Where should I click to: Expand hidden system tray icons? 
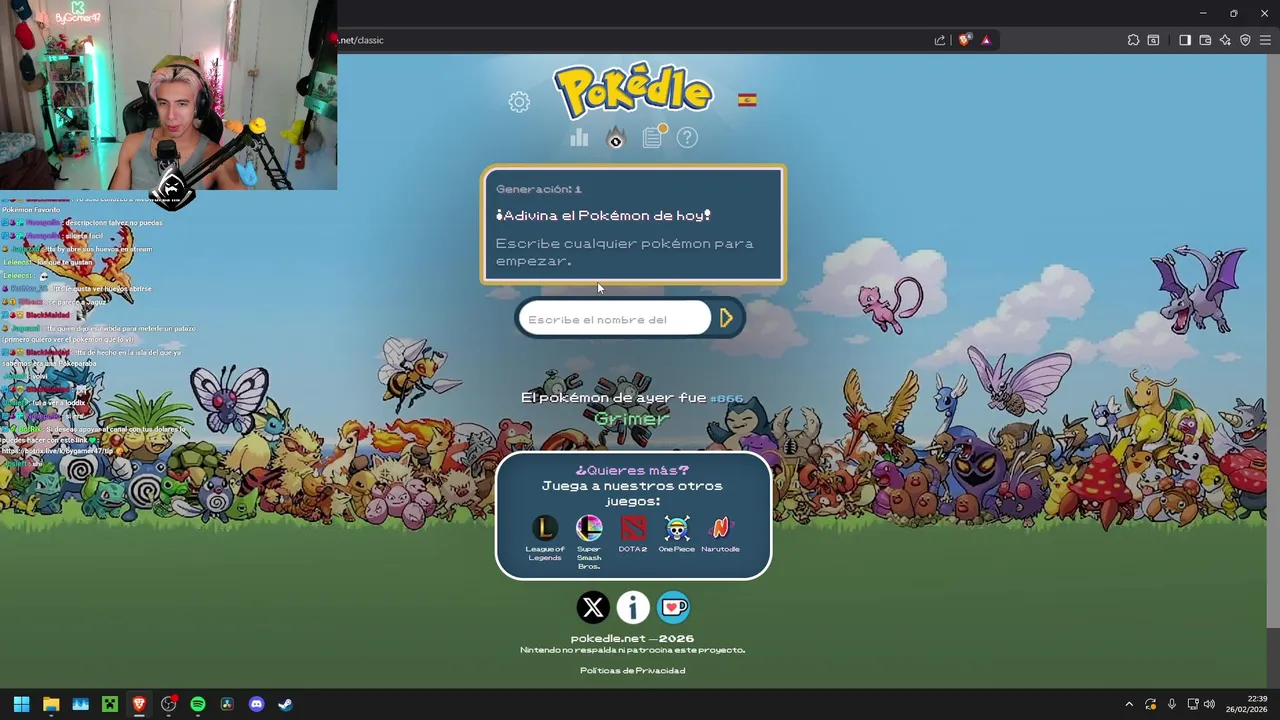pos(1129,704)
